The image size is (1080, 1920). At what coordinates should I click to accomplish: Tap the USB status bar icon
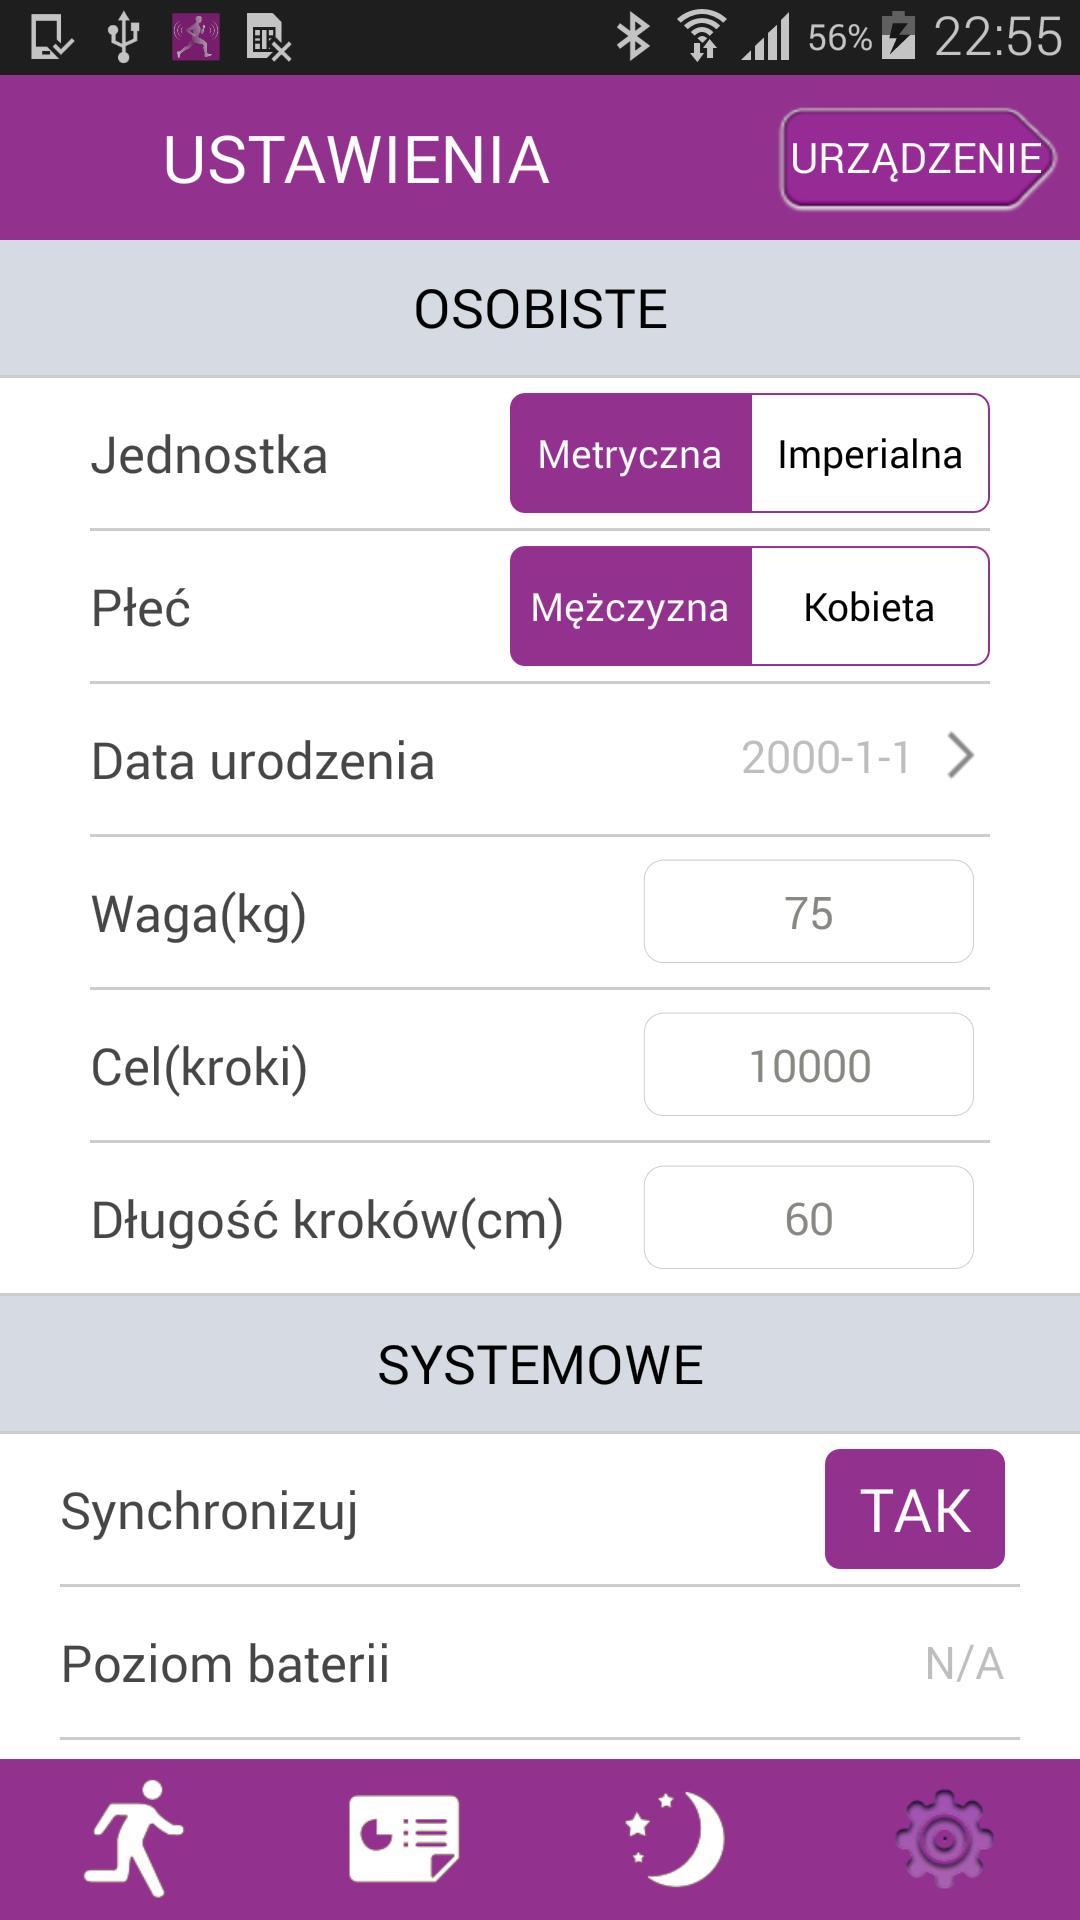123,38
